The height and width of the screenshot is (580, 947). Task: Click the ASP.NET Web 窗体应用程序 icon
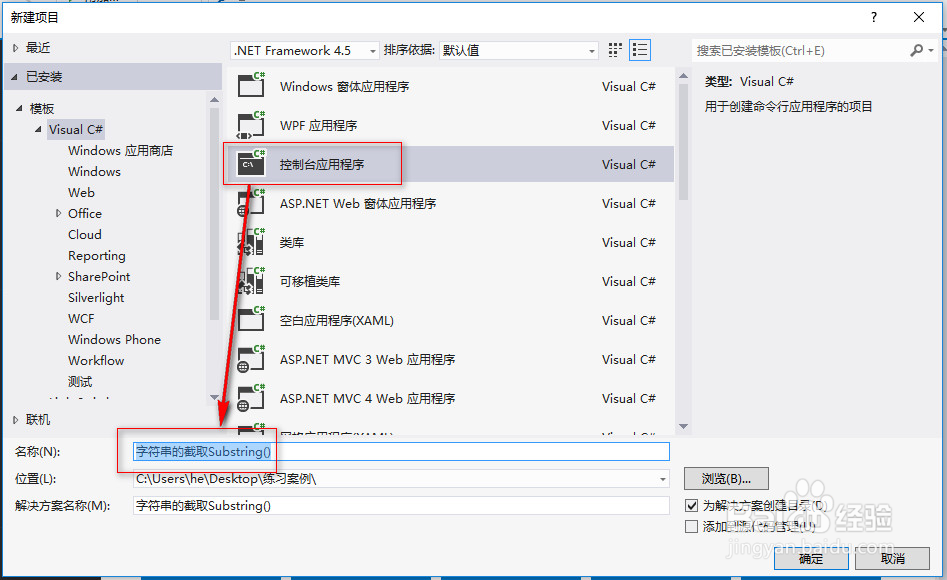pos(251,203)
